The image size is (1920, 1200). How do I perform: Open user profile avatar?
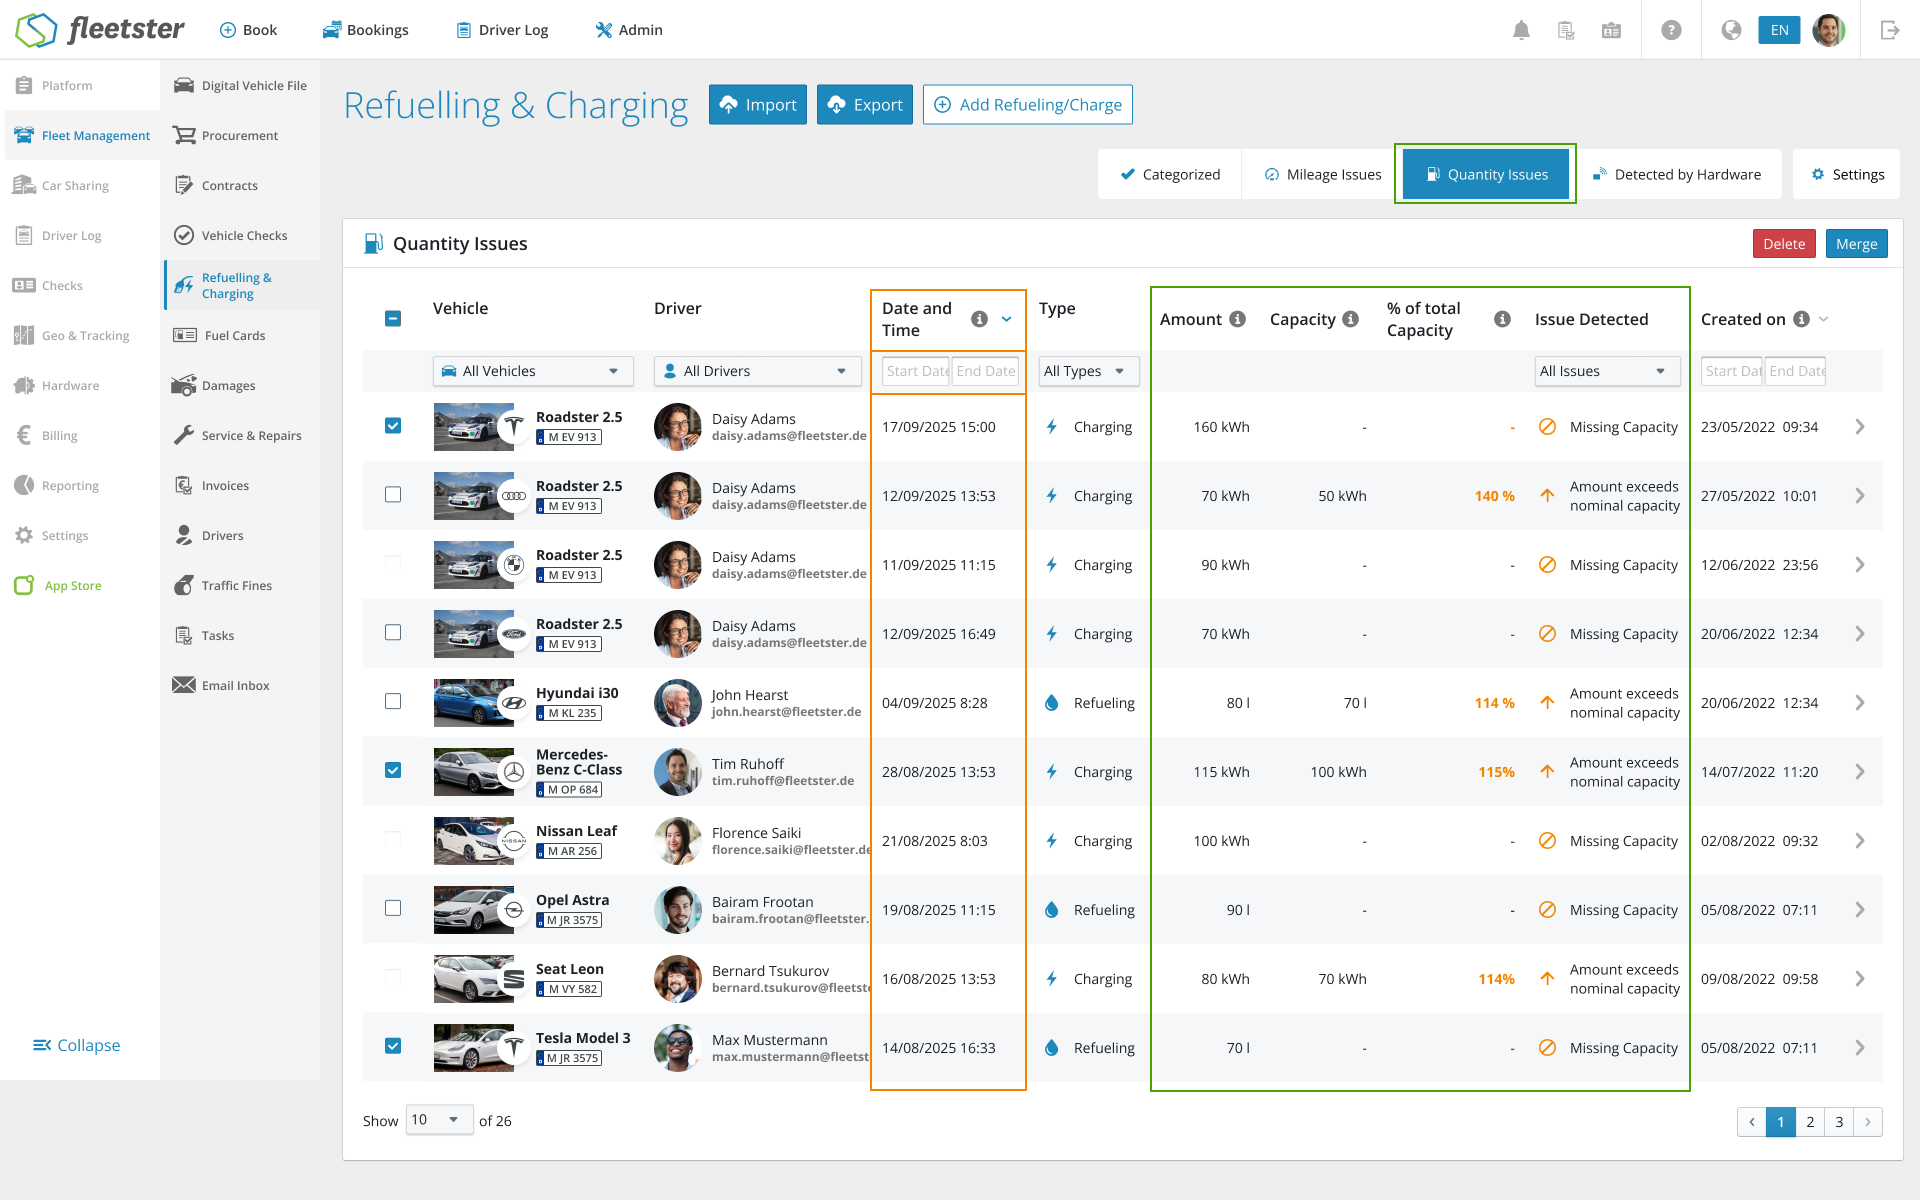click(1829, 30)
